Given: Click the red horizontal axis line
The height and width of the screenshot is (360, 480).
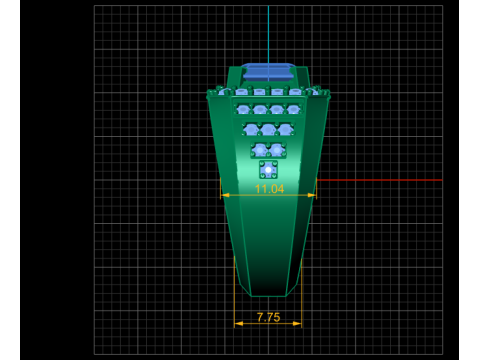Looking at the screenshot, I should coord(379,180).
